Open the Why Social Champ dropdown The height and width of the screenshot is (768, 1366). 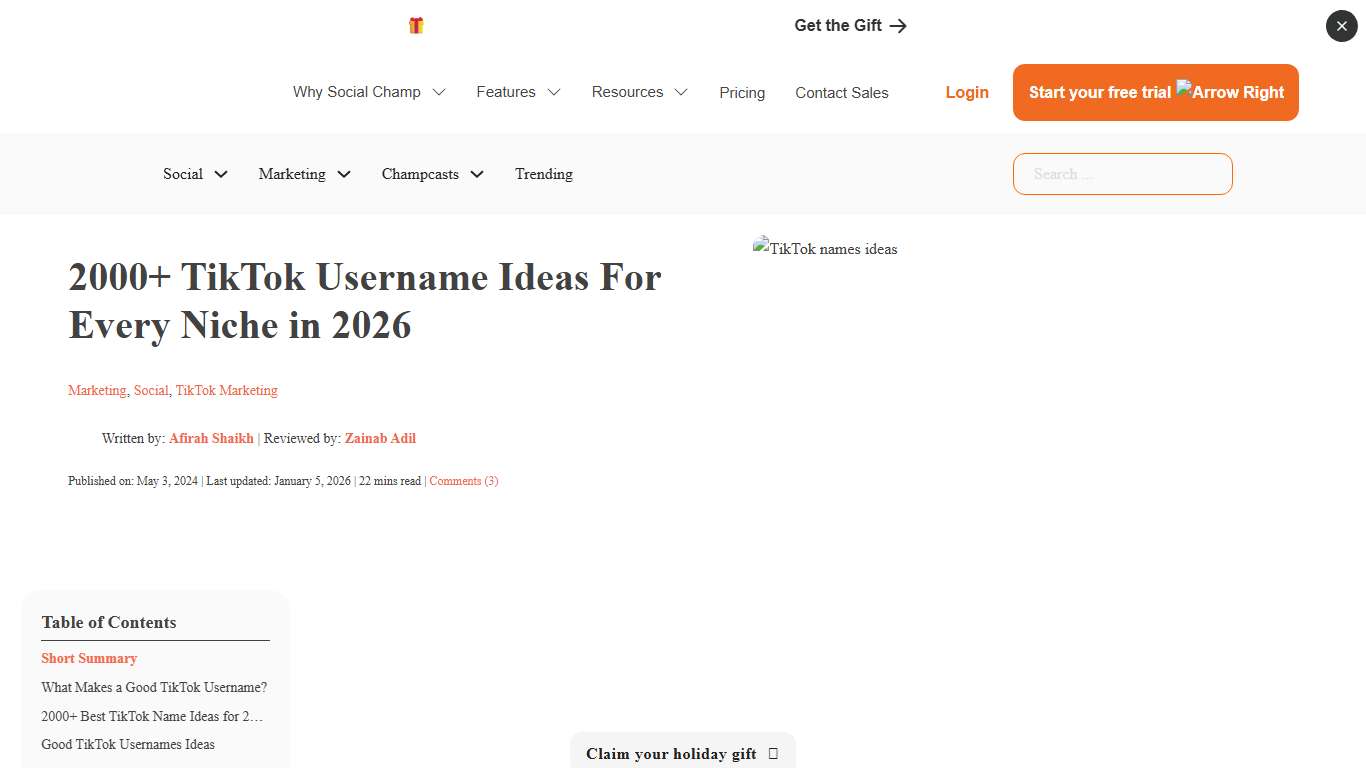[x=369, y=92]
